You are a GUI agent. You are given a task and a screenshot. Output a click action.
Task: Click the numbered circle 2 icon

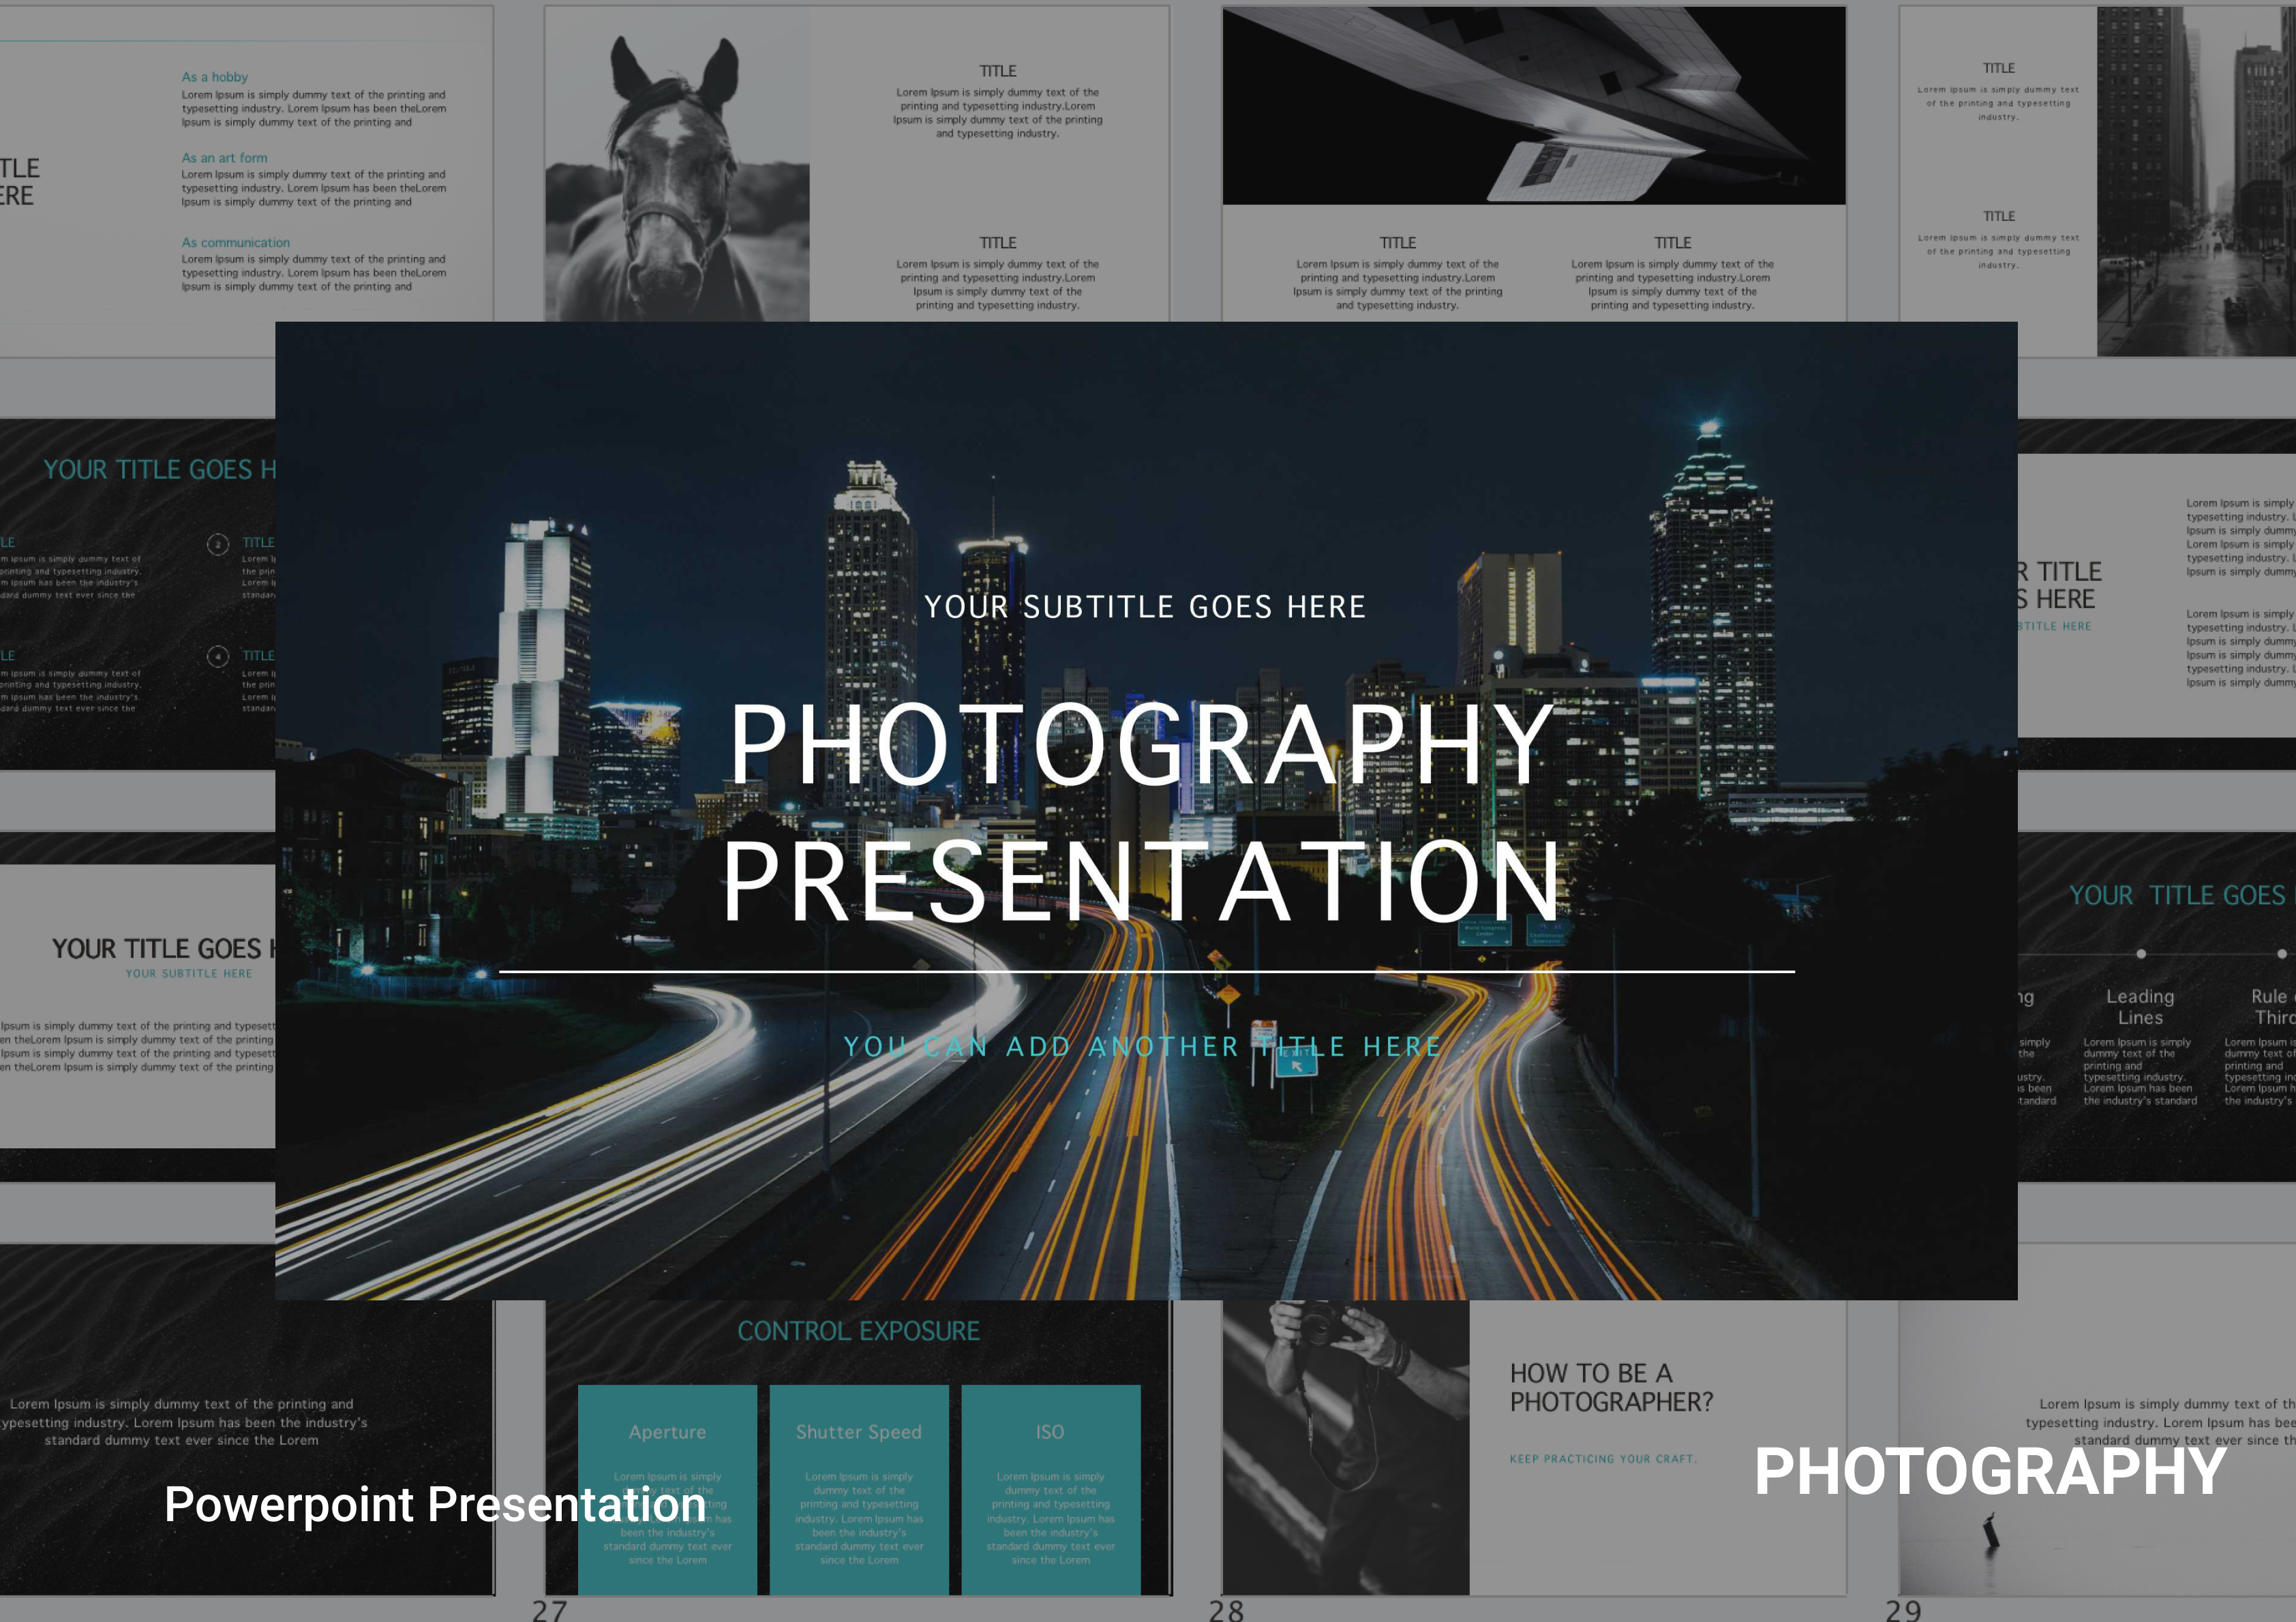(218, 544)
